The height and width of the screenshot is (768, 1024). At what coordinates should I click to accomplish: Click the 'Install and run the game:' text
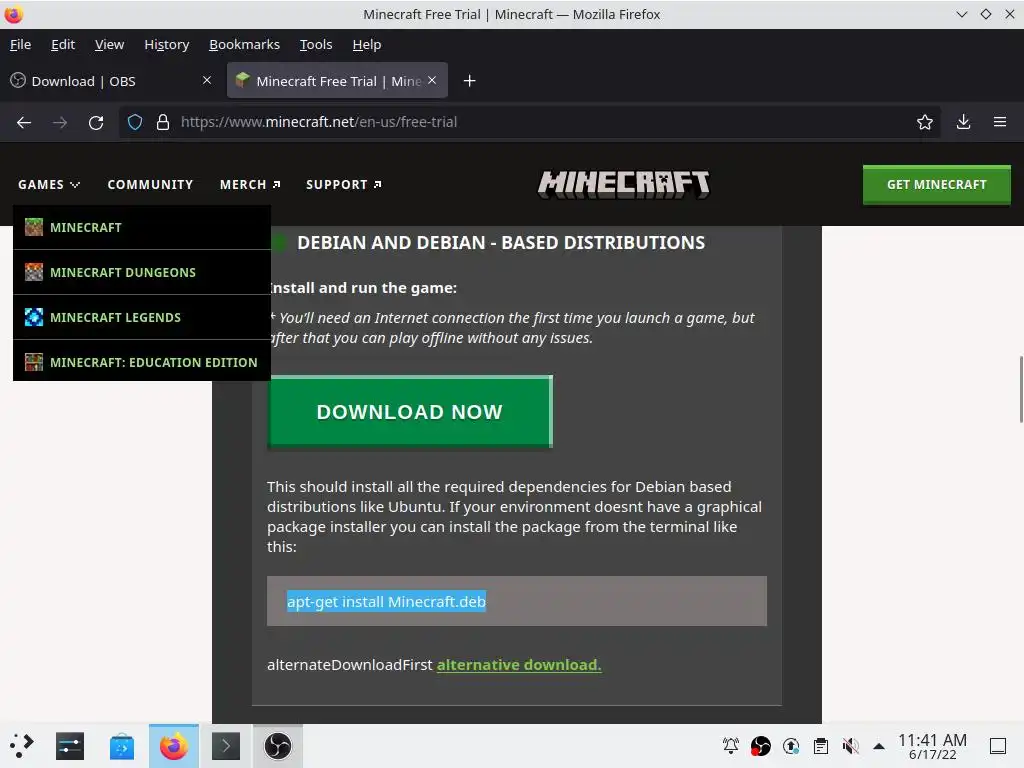coord(363,288)
